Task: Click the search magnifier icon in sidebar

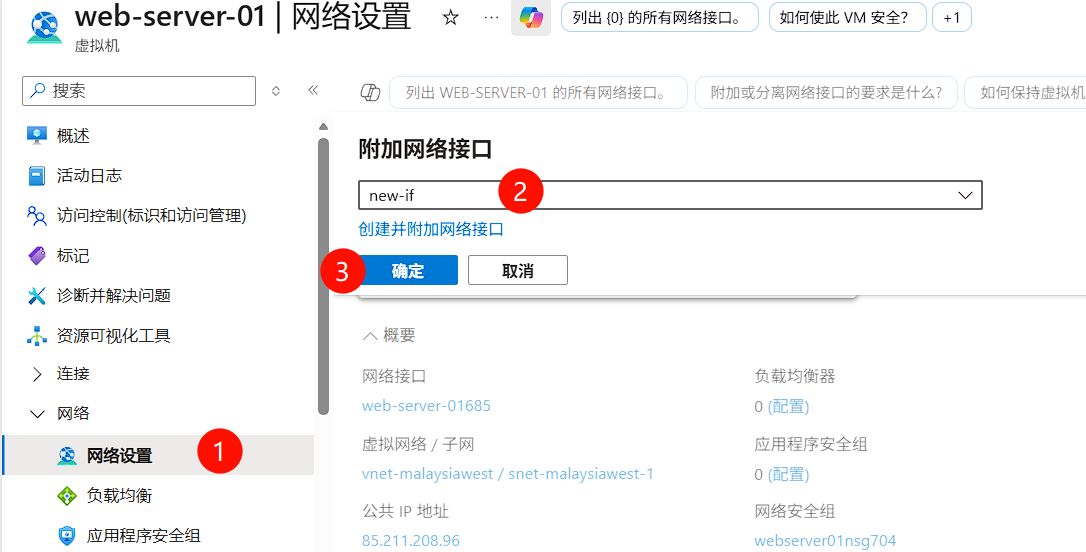Action: 37,91
